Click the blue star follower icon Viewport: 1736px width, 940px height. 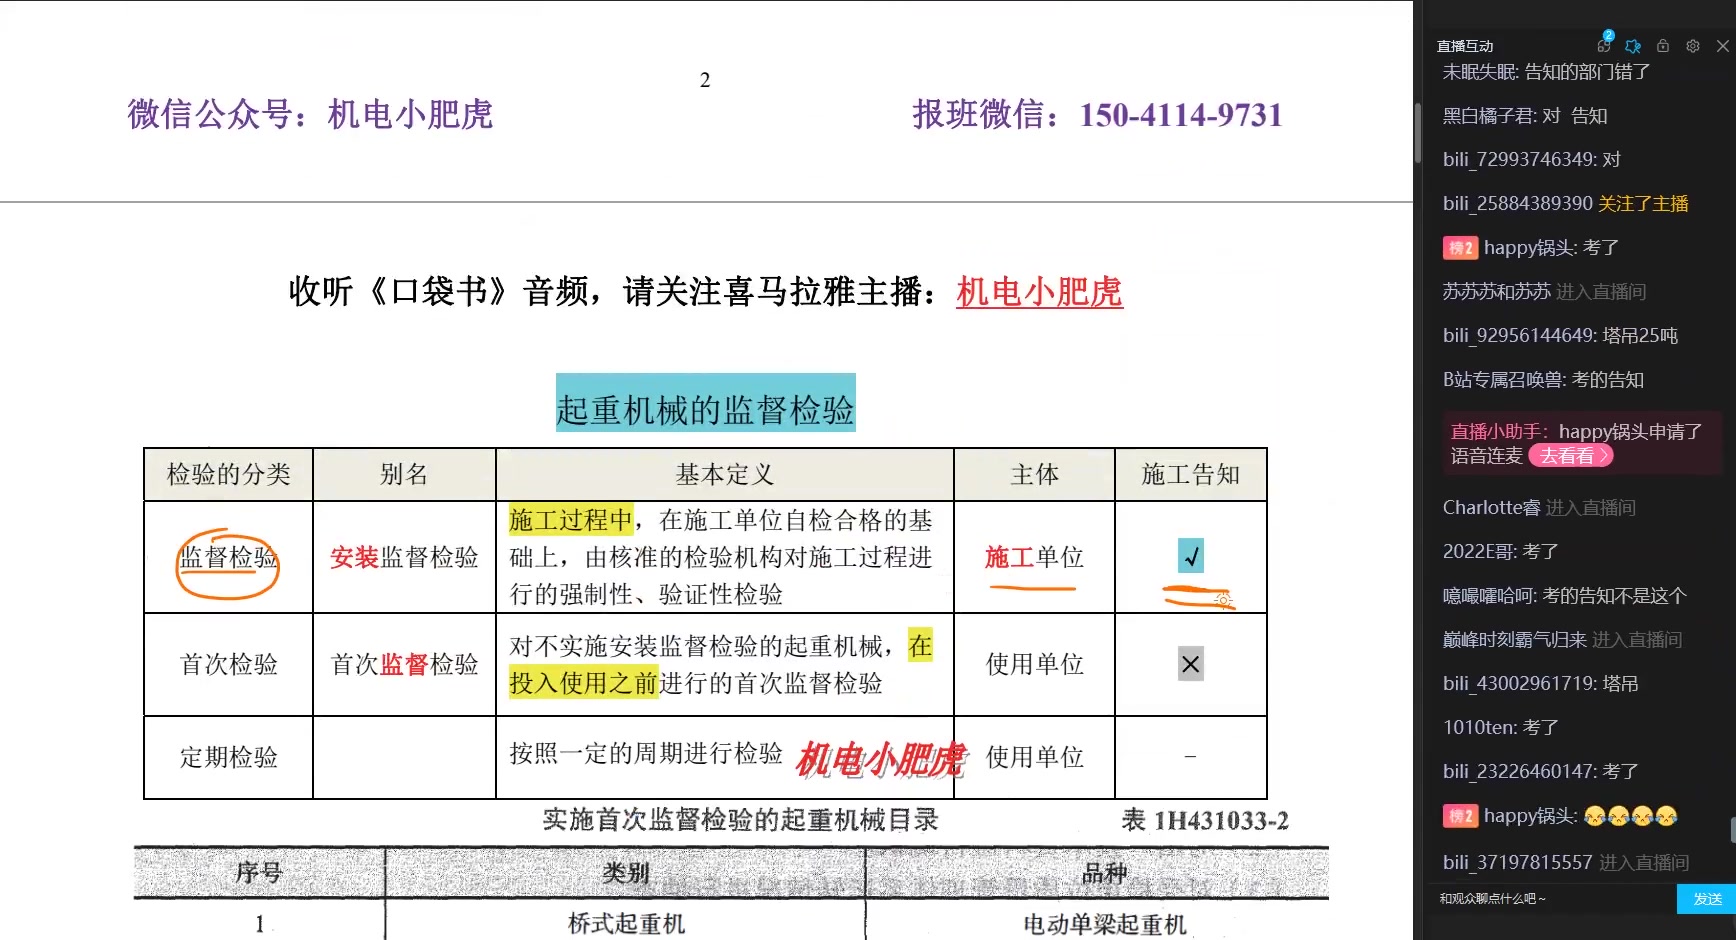tap(1633, 46)
